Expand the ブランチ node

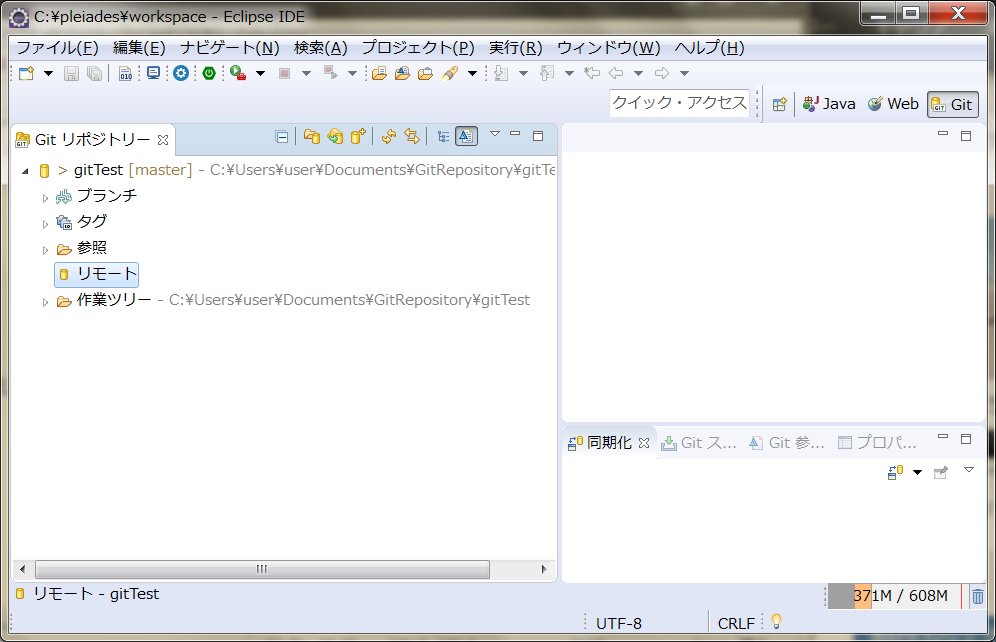tap(45, 198)
